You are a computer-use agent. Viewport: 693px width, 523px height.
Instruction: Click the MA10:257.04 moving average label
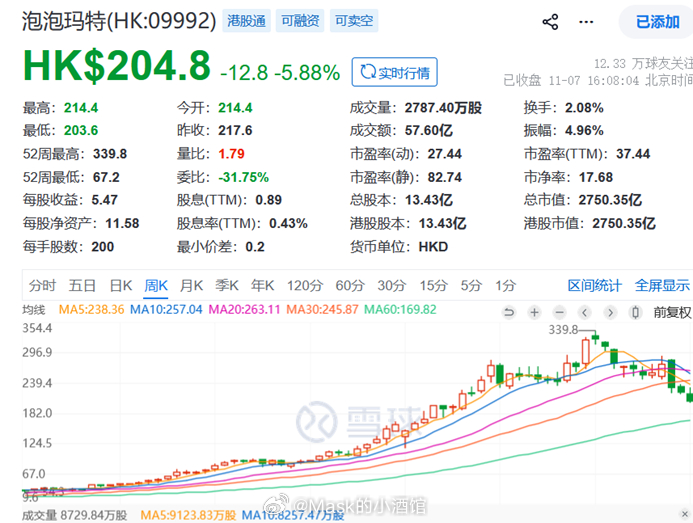[x=166, y=309]
